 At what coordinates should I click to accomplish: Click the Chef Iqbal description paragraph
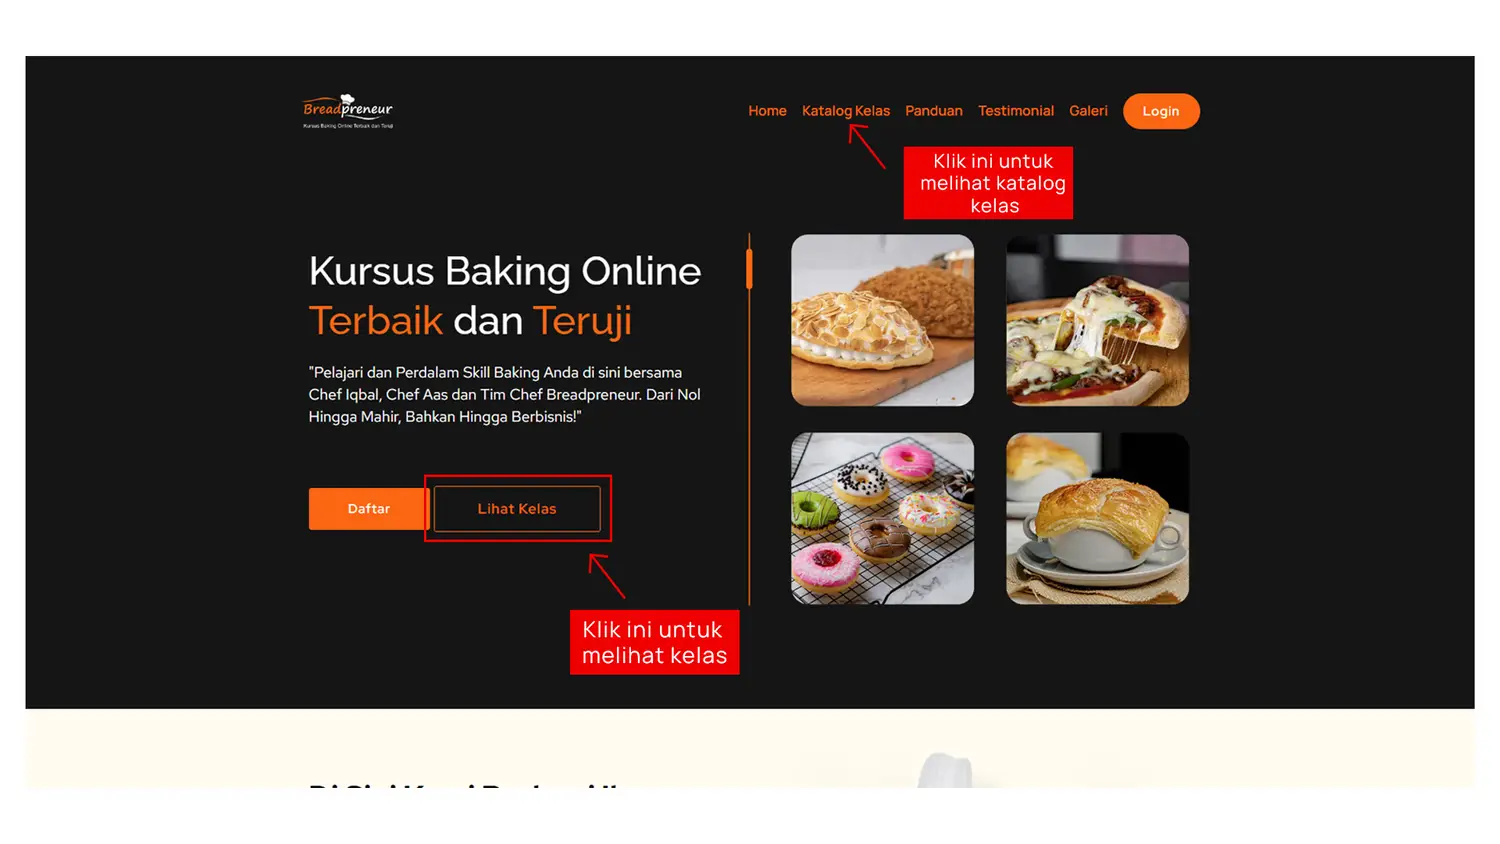tap(505, 394)
